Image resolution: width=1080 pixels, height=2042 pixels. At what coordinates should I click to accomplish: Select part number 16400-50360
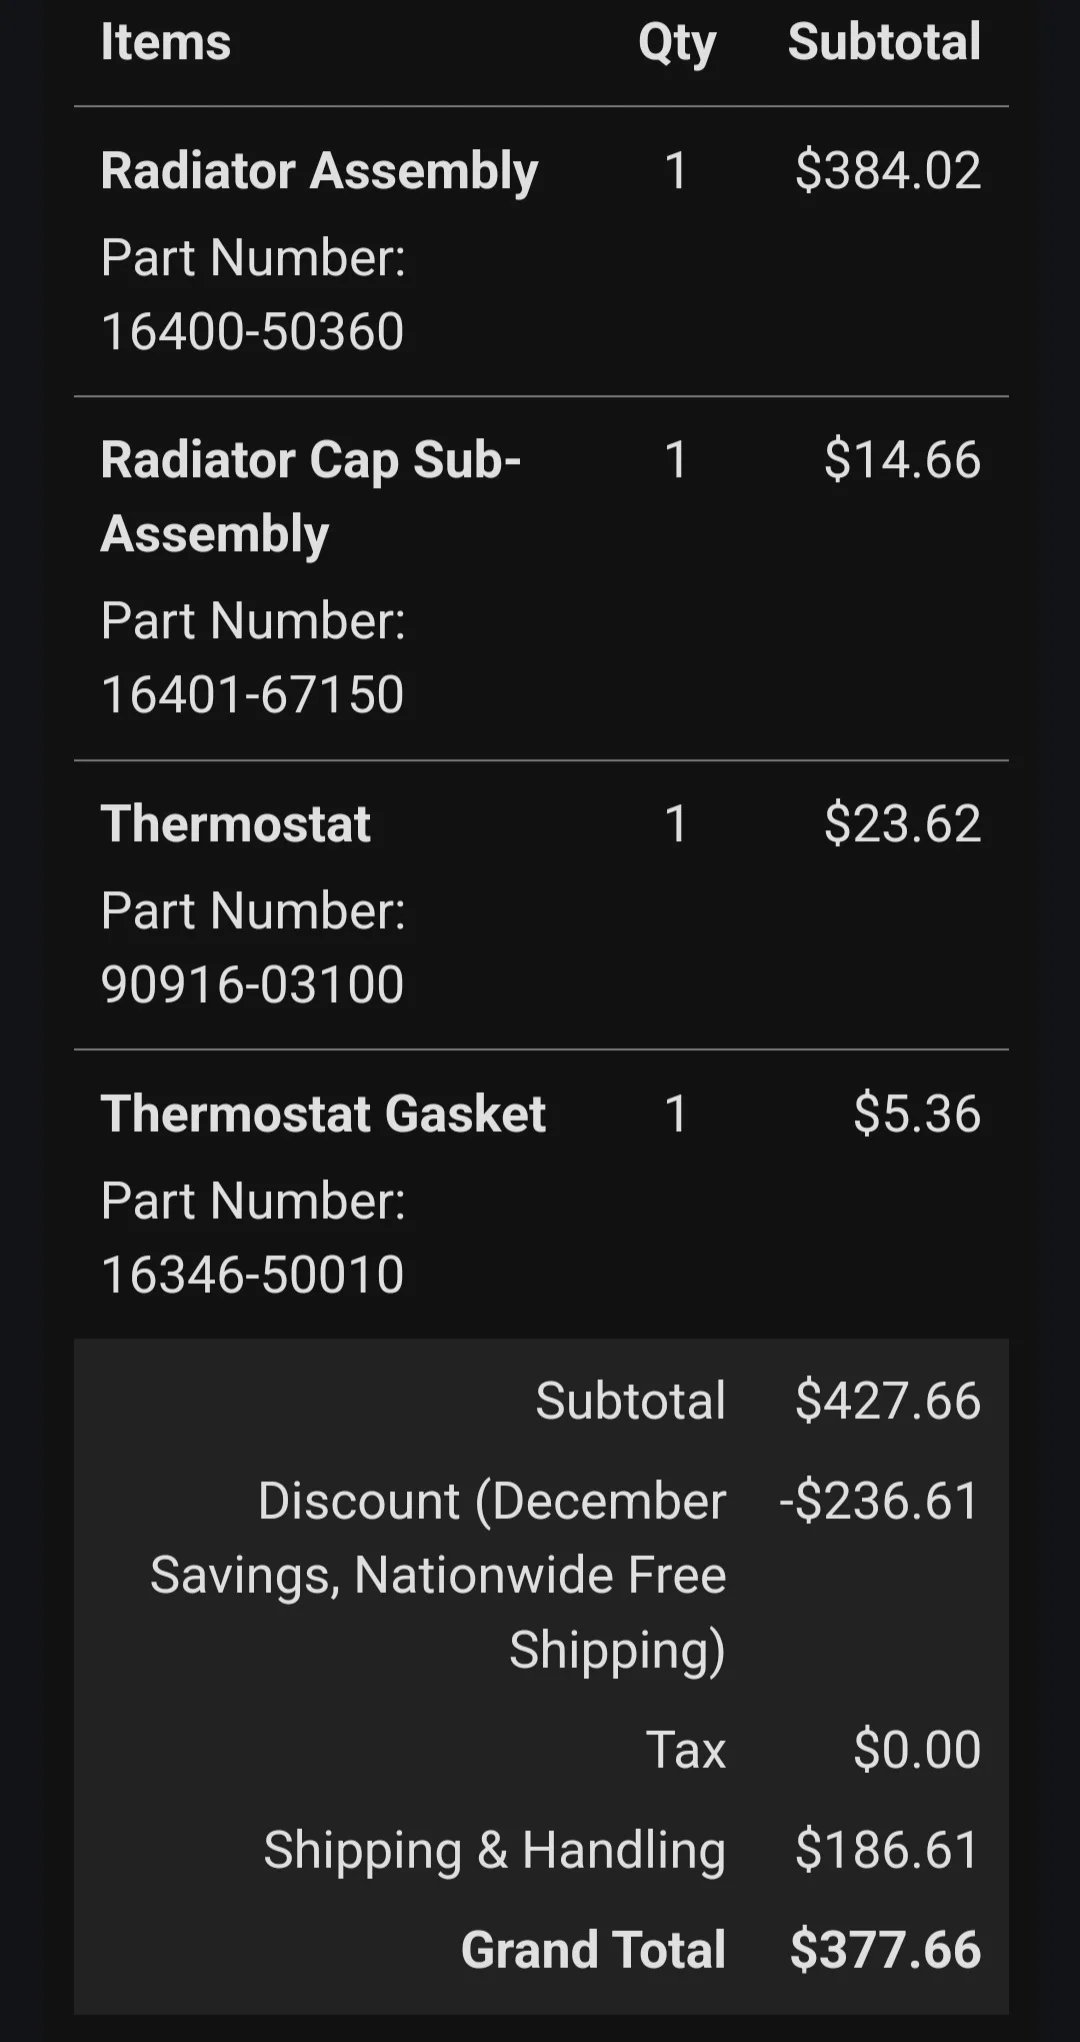[252, 331]
